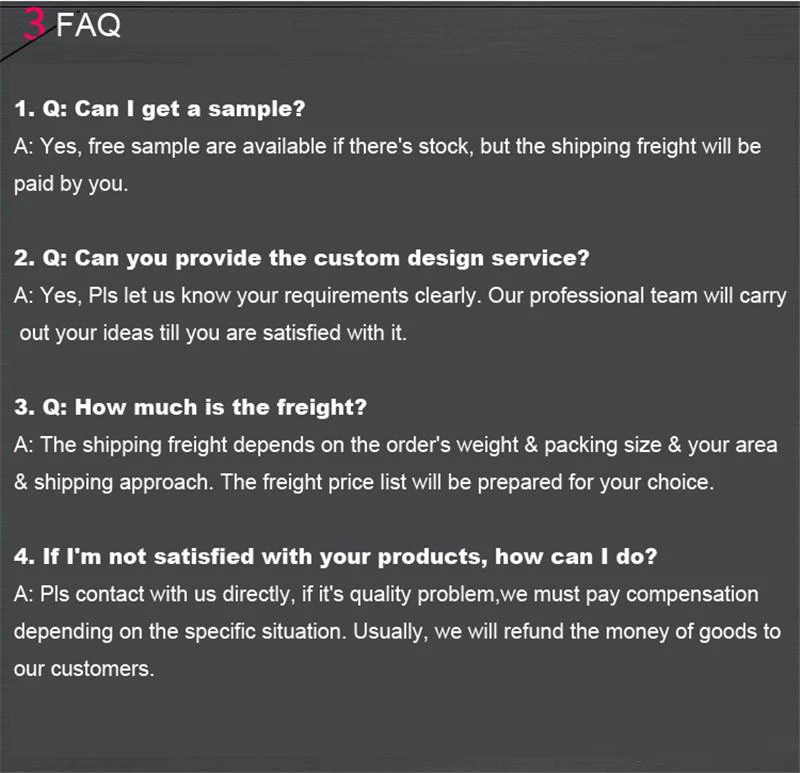The image size is (800, 773).
Task: Select question 3 'How much is the freight?'
Action: [190, 407]
